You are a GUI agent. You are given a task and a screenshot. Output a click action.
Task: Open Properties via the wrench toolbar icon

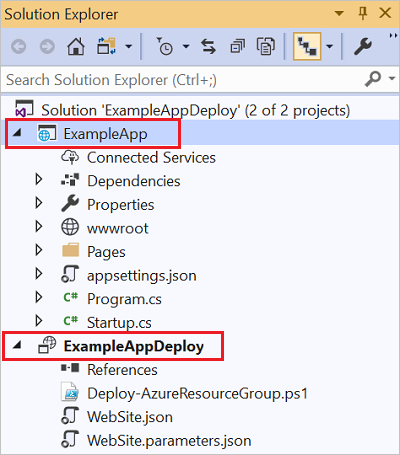[x=363, y=46]
